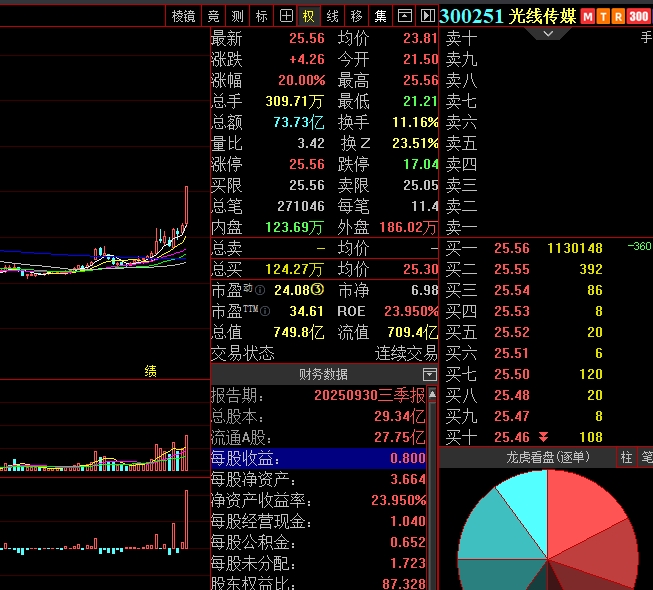653x590 pixels.
Task: Click the 买十 price 25.46
Action: [512, 437]
